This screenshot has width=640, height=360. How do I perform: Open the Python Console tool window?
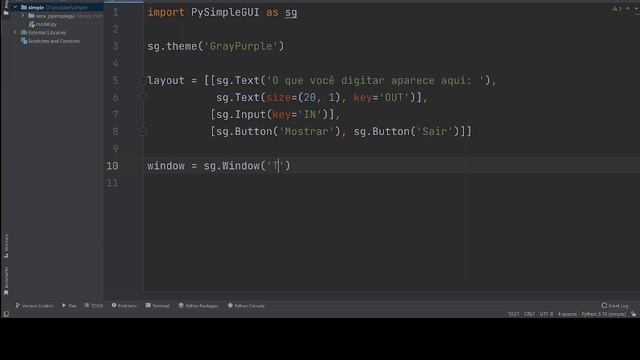tap(246, 306)
